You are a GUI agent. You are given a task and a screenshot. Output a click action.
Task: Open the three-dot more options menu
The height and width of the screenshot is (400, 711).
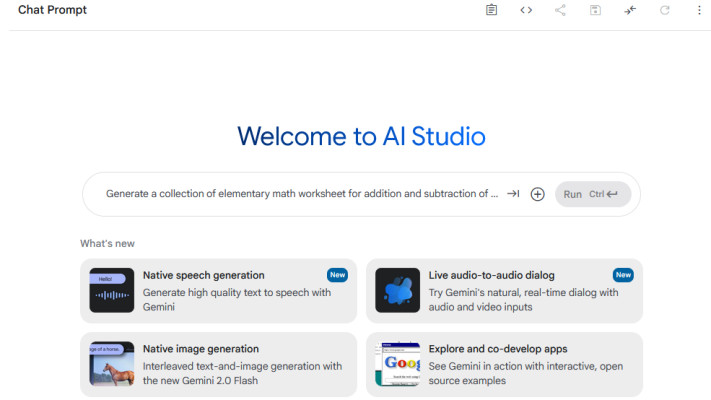(699, 10)
